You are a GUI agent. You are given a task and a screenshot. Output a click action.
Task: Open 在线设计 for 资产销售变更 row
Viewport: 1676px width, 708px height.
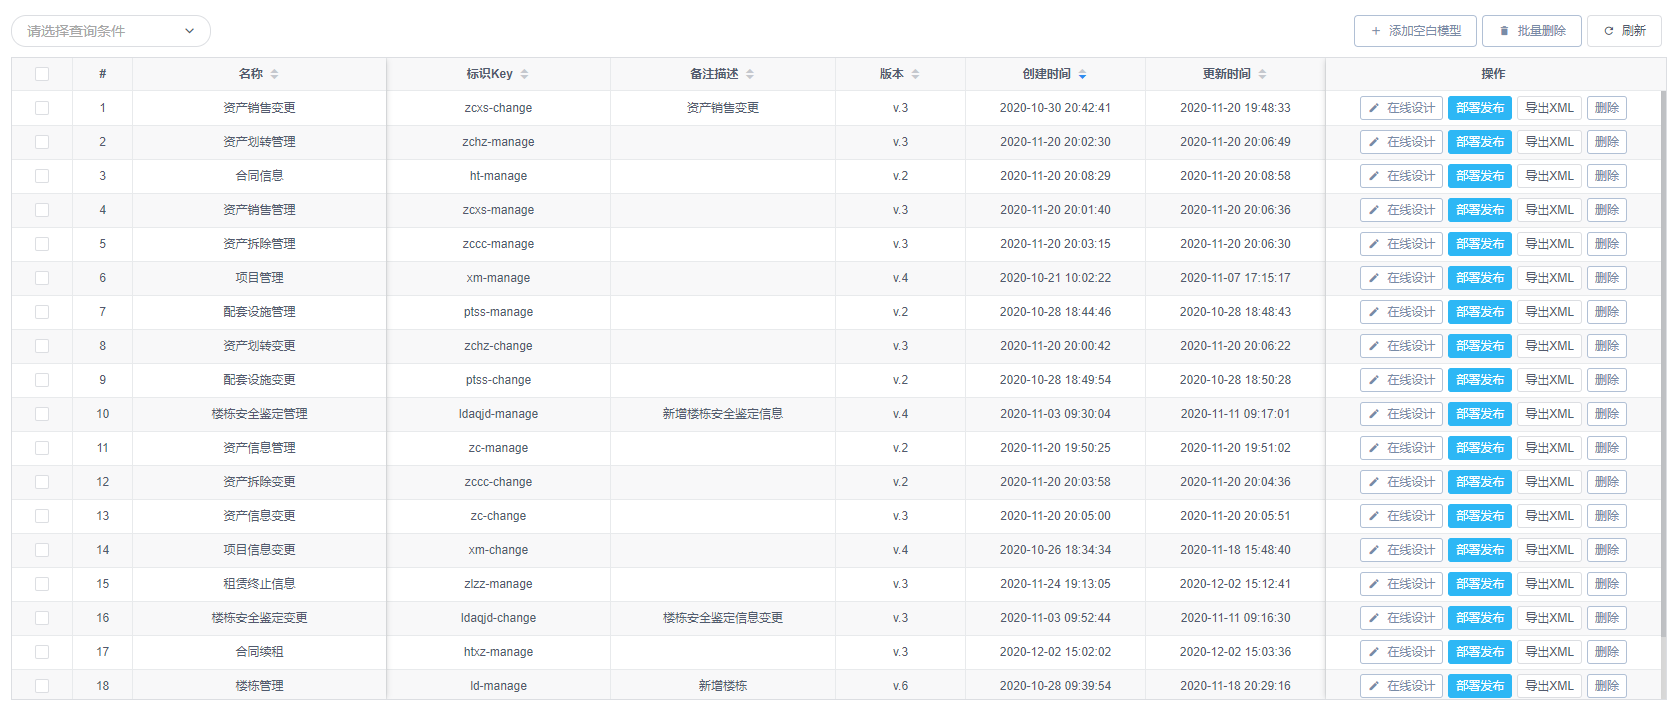(1401, 108)
